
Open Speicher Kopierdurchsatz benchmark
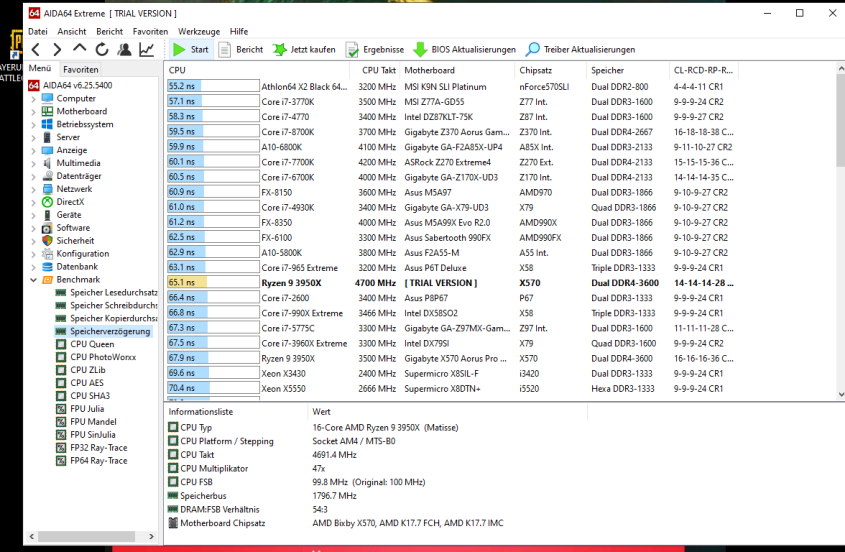click(107, 318)
